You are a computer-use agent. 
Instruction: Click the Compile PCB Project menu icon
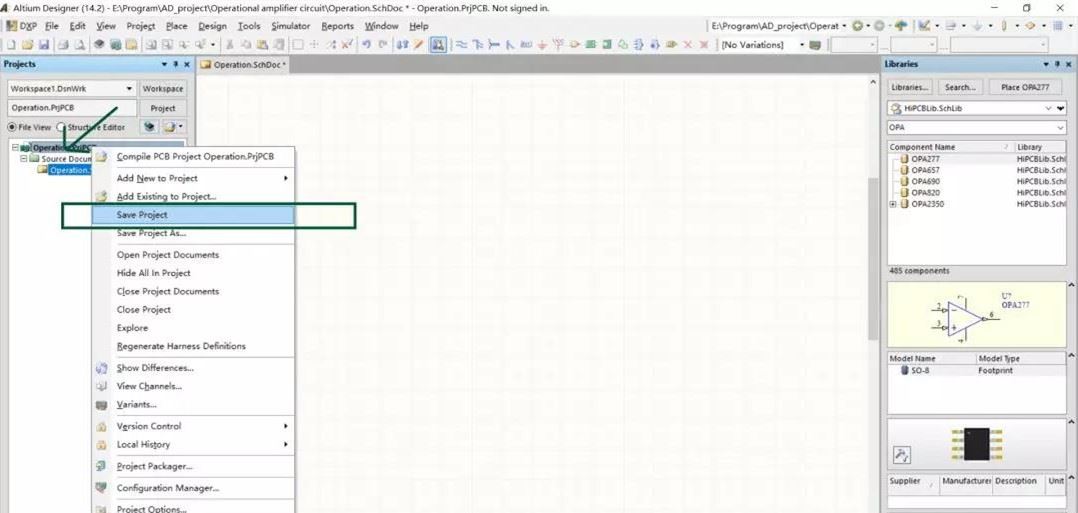101,157
